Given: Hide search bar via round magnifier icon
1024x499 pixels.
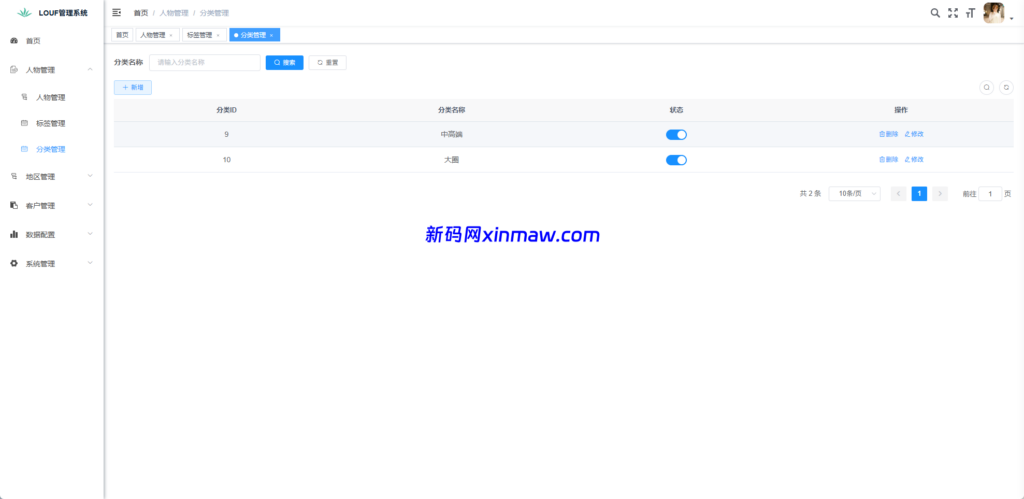Looking at the screenshot, I should point(987,87).
